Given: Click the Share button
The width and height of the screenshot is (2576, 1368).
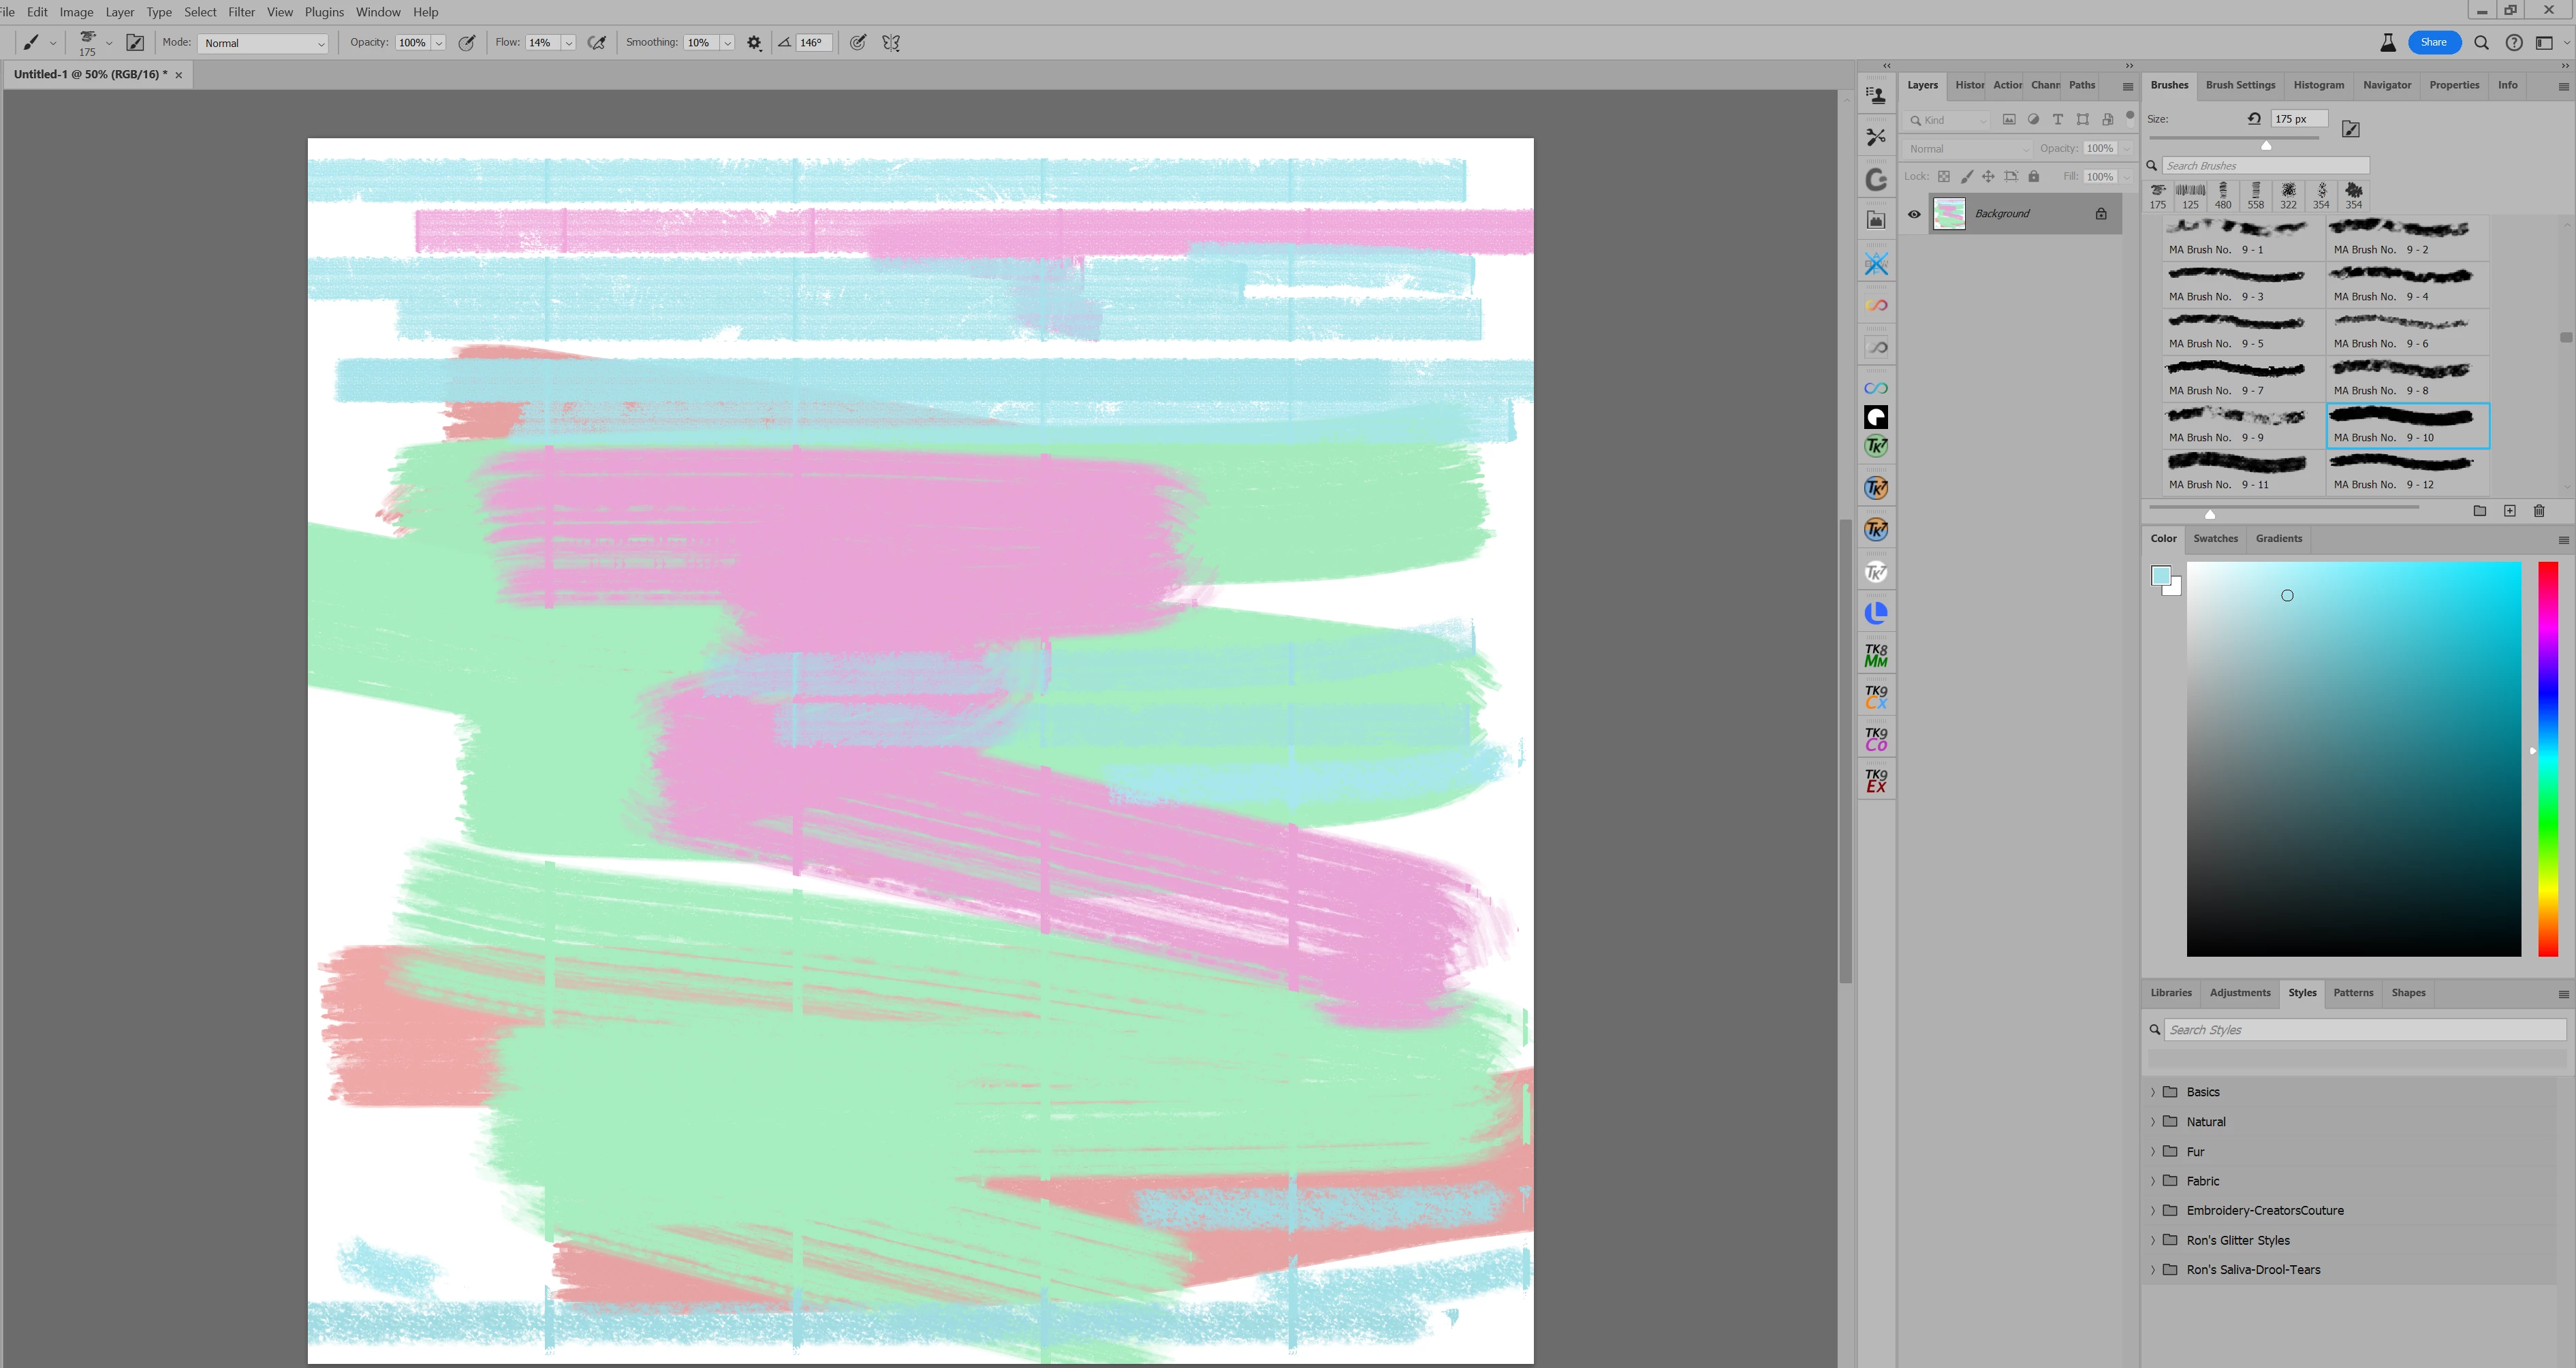Looking at the screenshot, I should [2433, 42].
